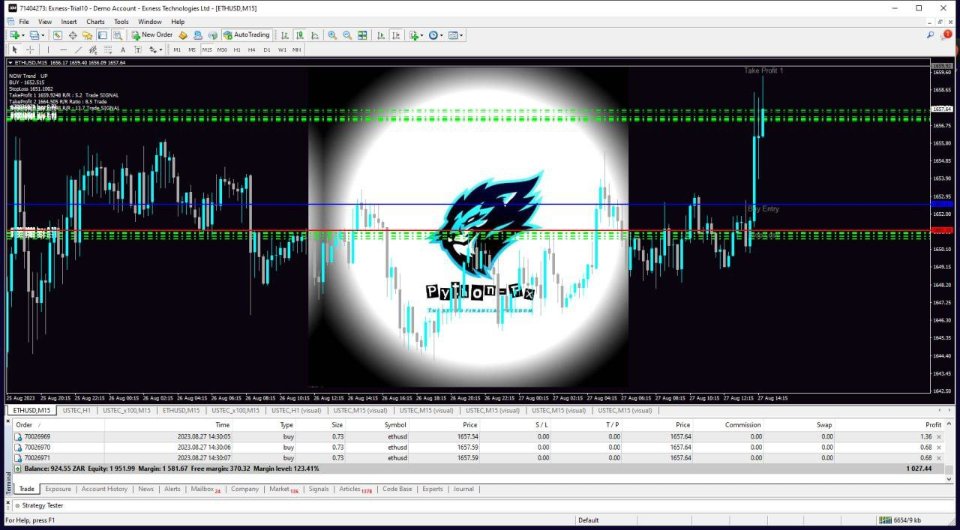The image size is (960, 530).
Task: Open a new chart with the toolbar icon
Action: tap(14, 35)
